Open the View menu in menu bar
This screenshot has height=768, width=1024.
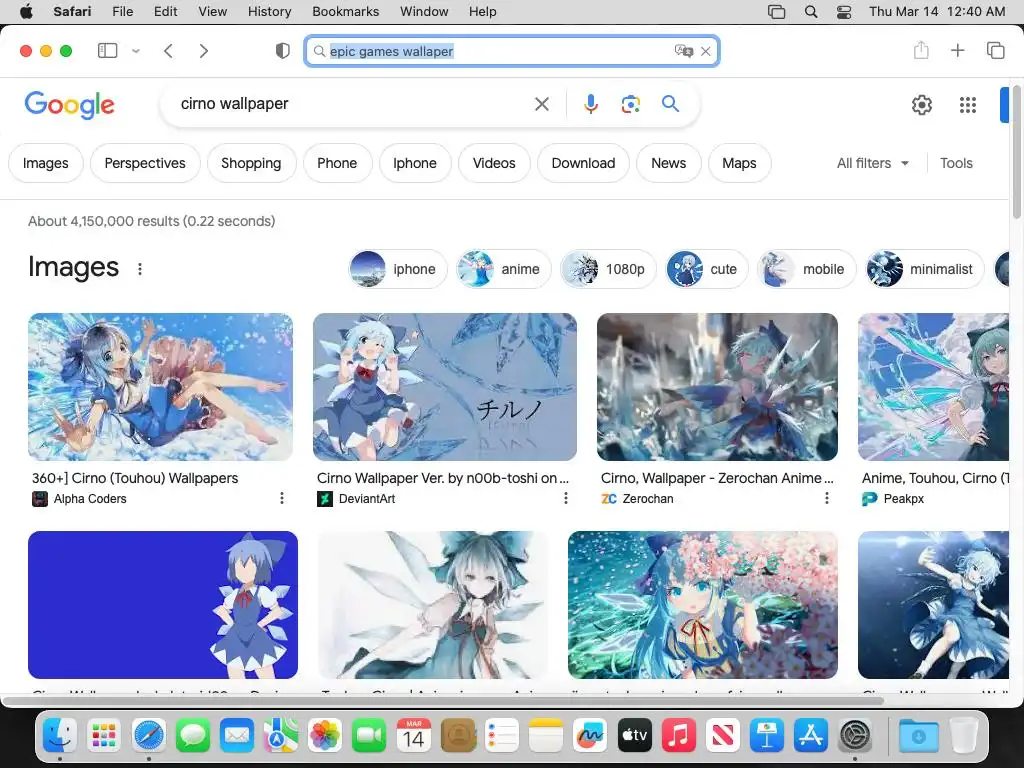point(212,11)
